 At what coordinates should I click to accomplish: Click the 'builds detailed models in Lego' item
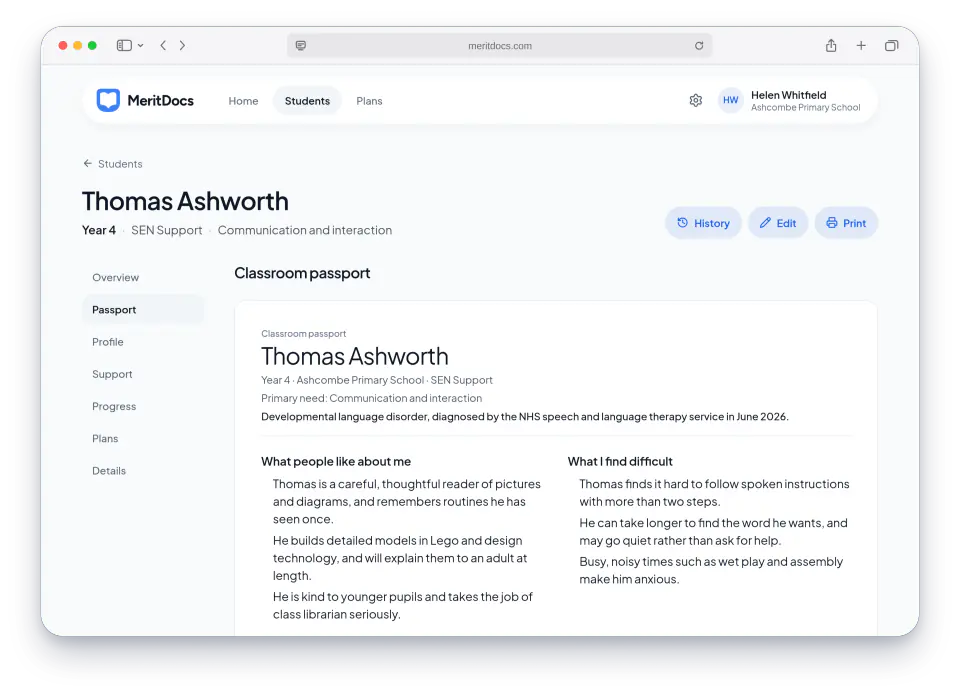(x=400, y=558)
